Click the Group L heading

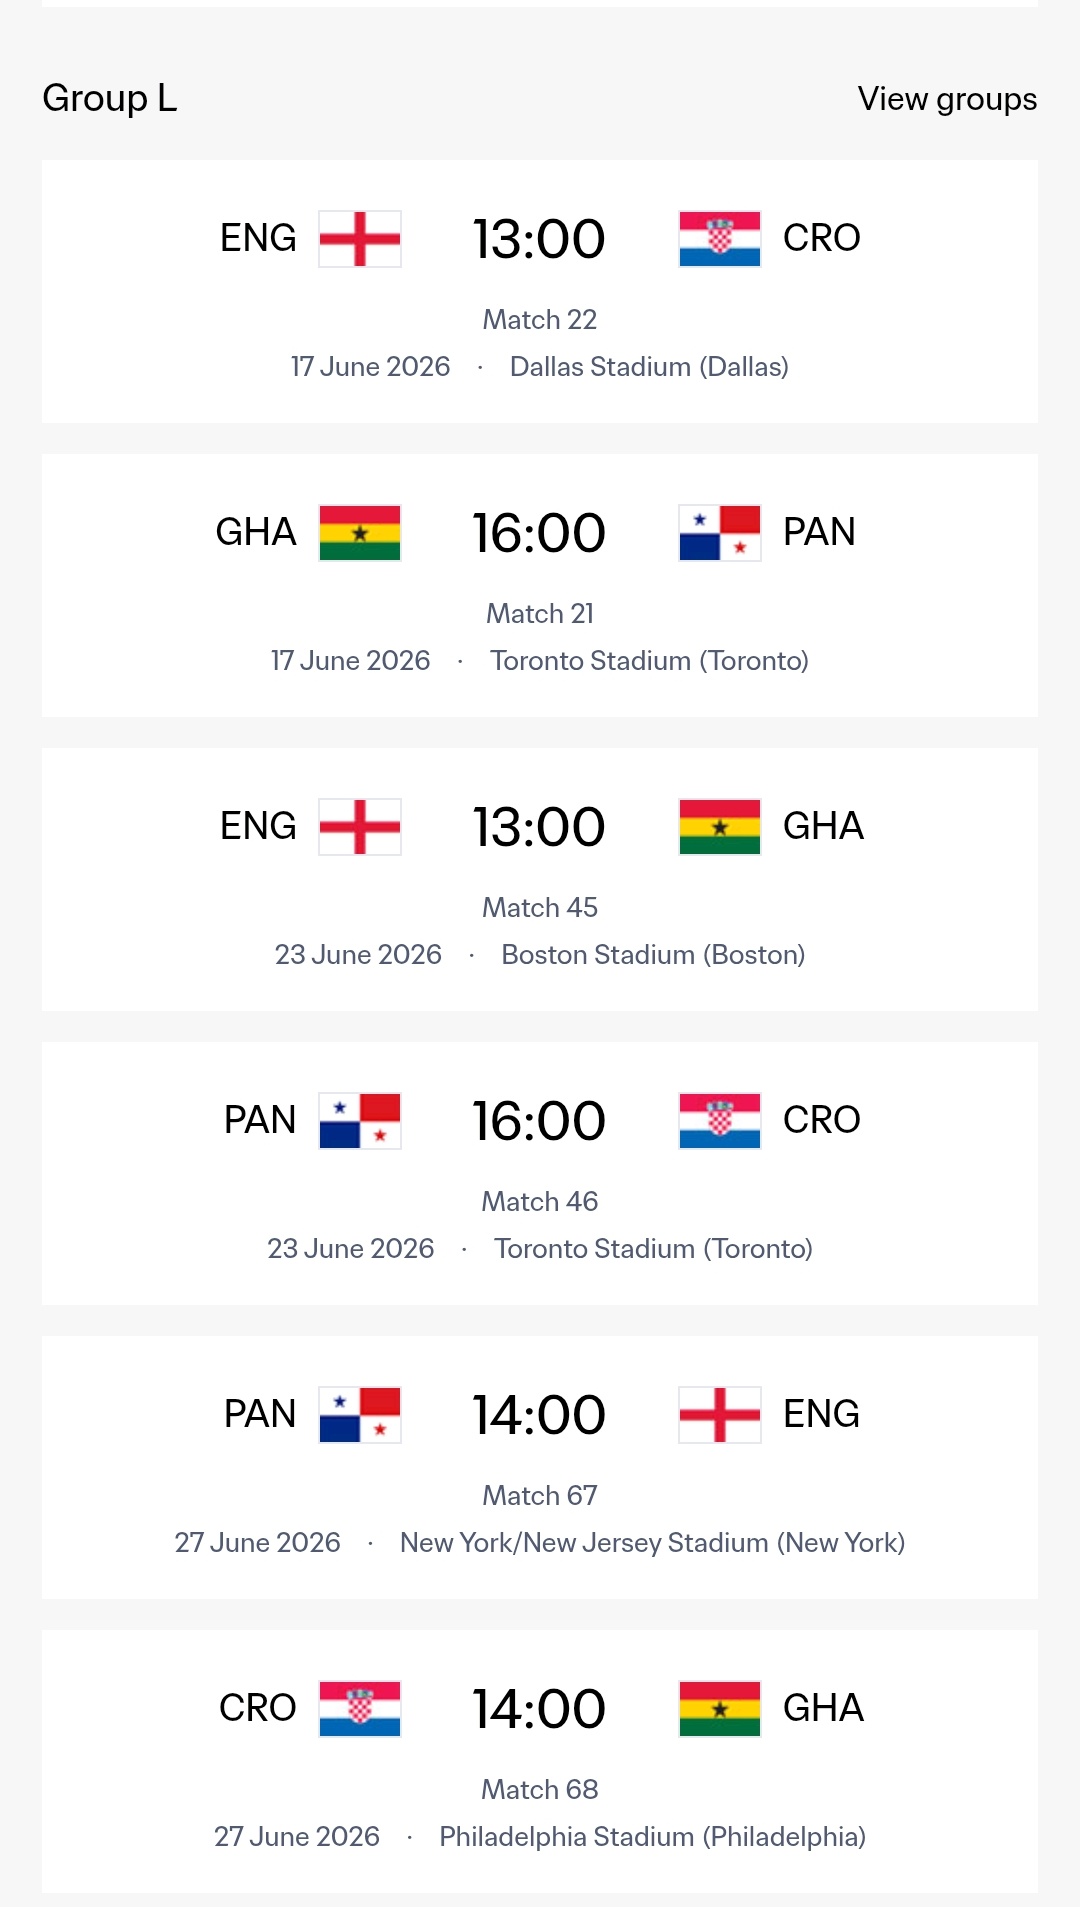[x=110, y=98]
